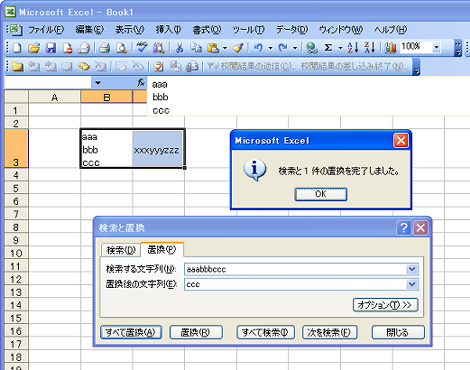
Task: Select cell containing xxxyyyzzz
Action: coord(158,148)
